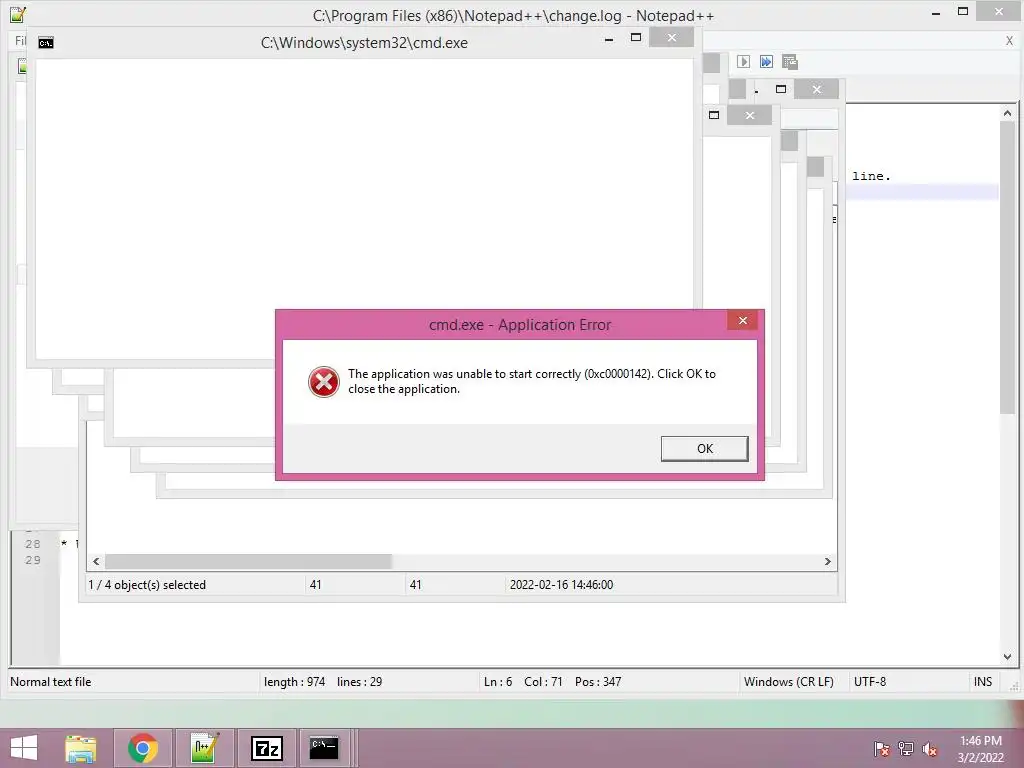Click the Notepad++ vertical scrollbar thumb
The height and width of the screenshot is (768, 1024).
1007,268
